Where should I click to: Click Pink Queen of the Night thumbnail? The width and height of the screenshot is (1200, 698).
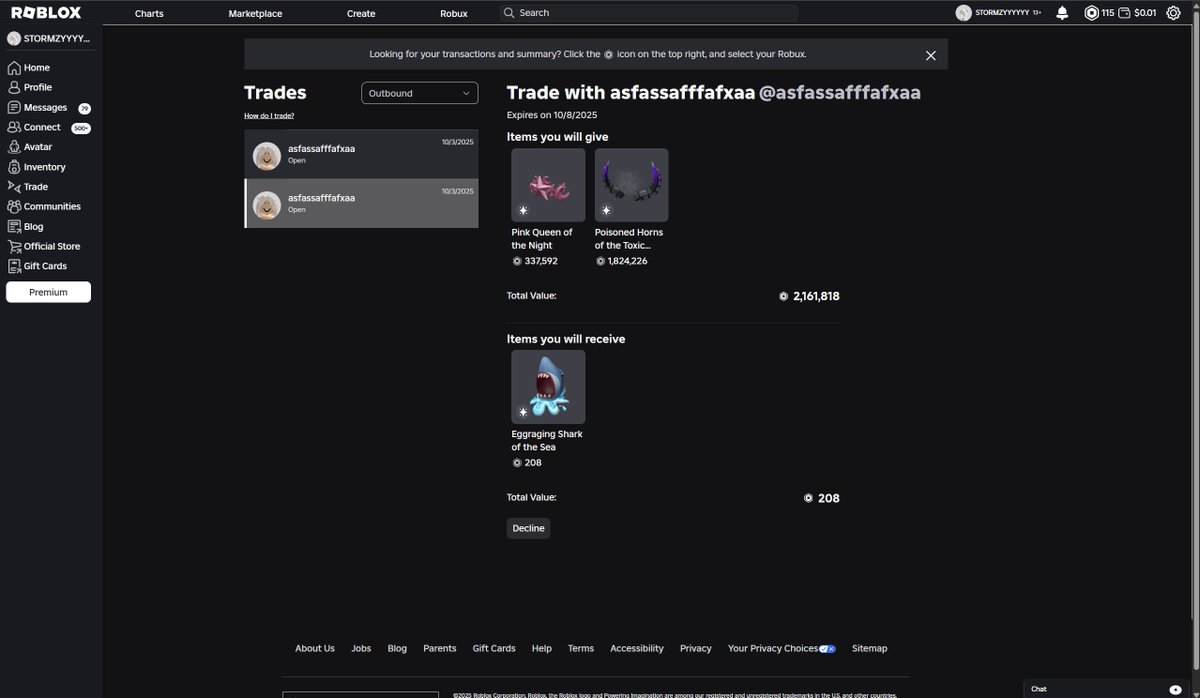pos(548,185)
